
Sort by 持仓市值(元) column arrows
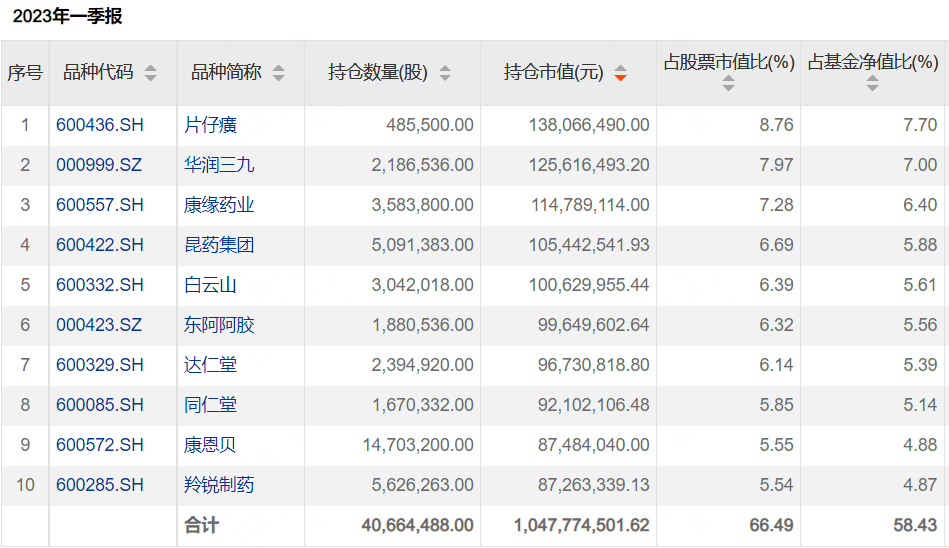(x=620, y=73)
